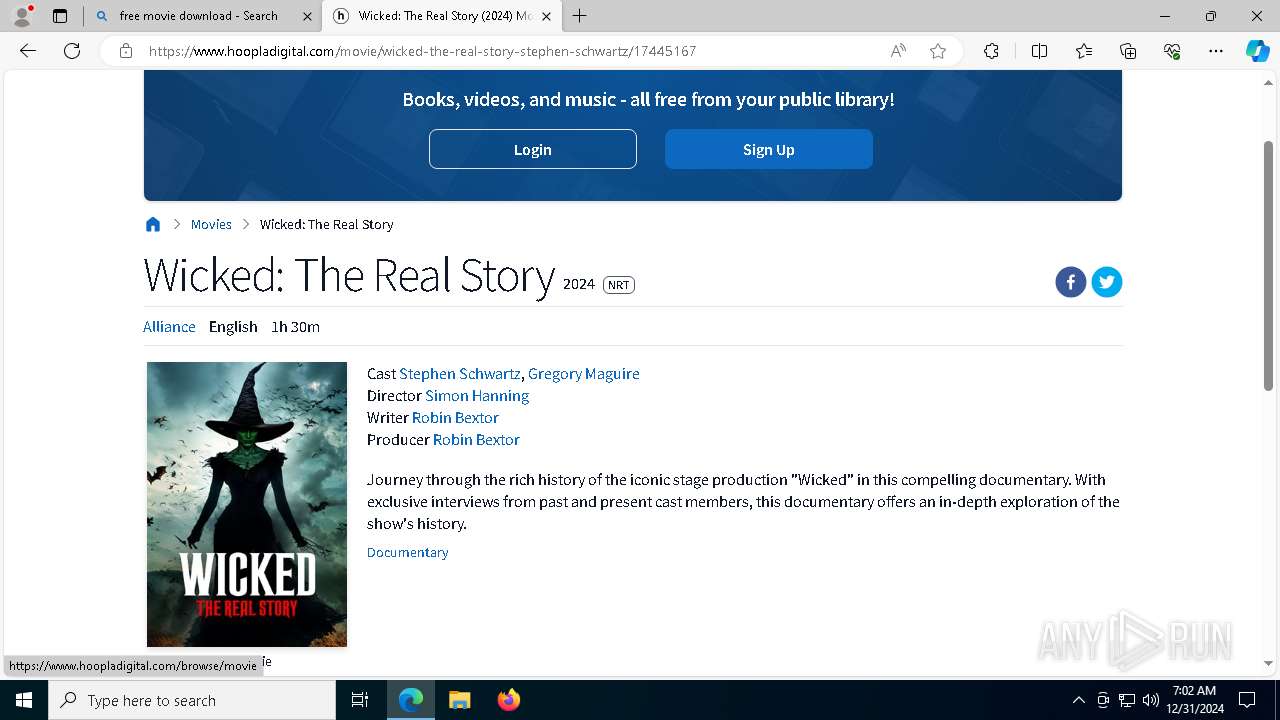This screenshot has height=720, width=1280.
Task: Open Task View on the taskbar
Action: point(360,700)
